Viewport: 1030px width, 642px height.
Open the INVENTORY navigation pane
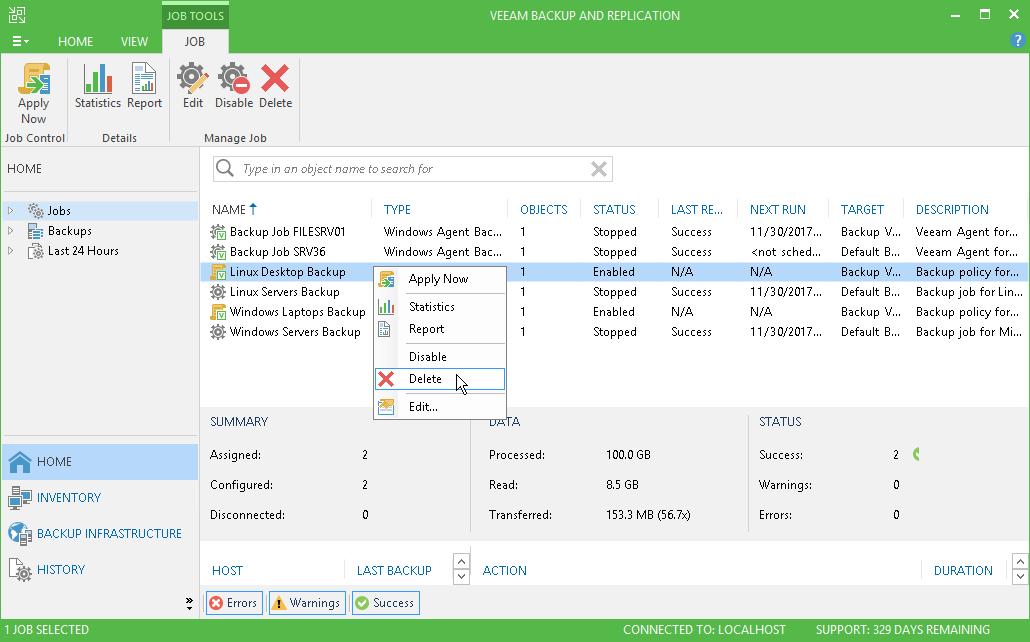click(x=100, y=497)
